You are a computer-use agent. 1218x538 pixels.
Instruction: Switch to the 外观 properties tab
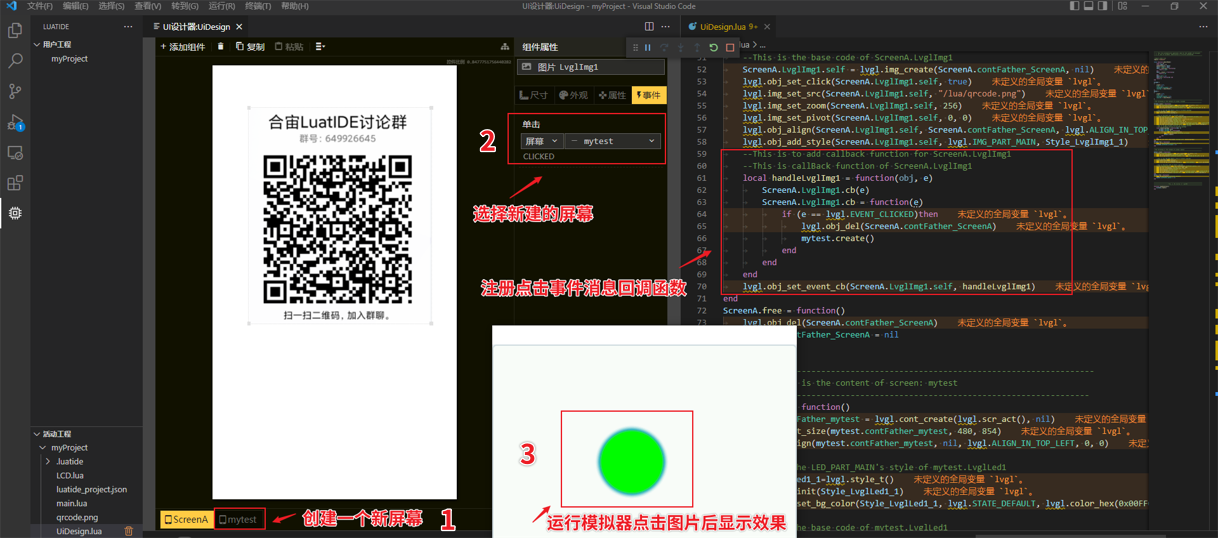pos(574,95)
